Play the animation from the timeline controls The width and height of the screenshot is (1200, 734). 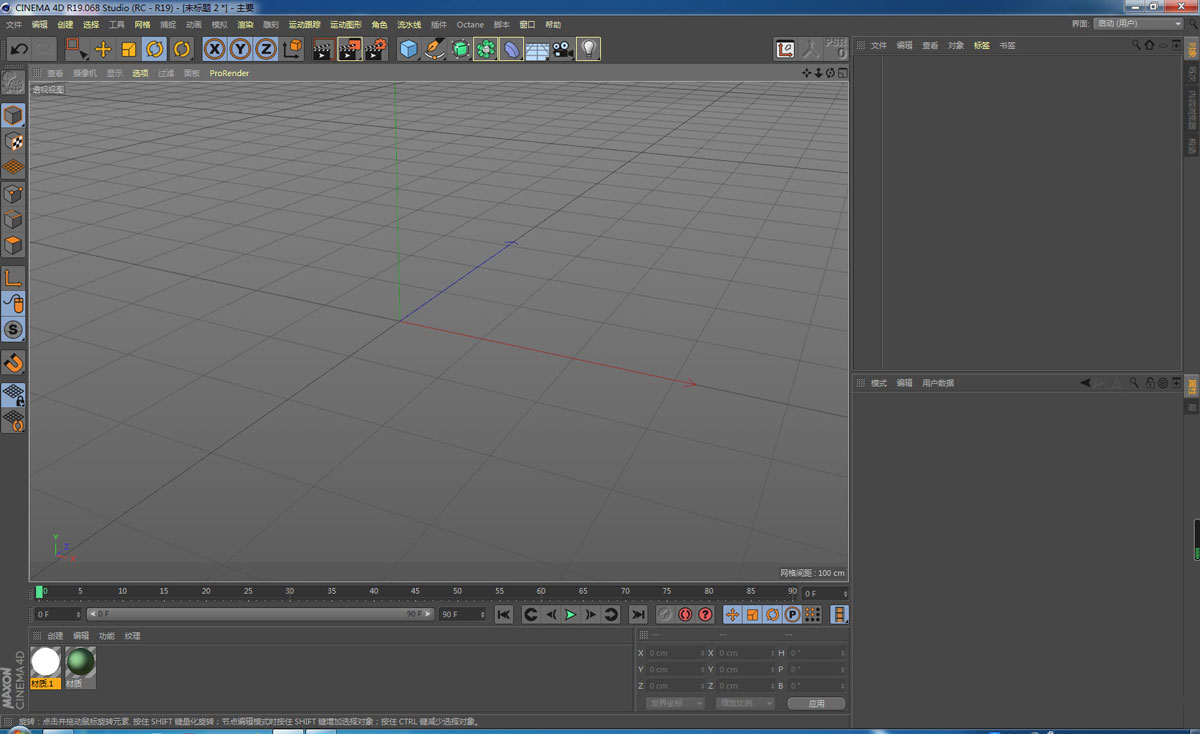tap(569, 614)
